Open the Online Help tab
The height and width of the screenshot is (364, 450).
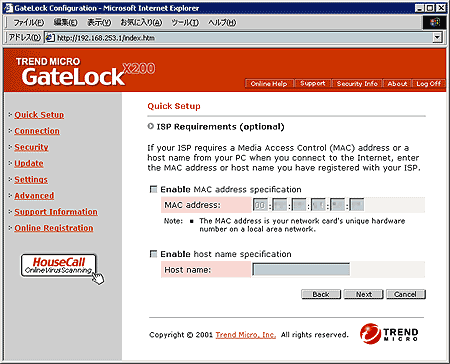(269, 84)
